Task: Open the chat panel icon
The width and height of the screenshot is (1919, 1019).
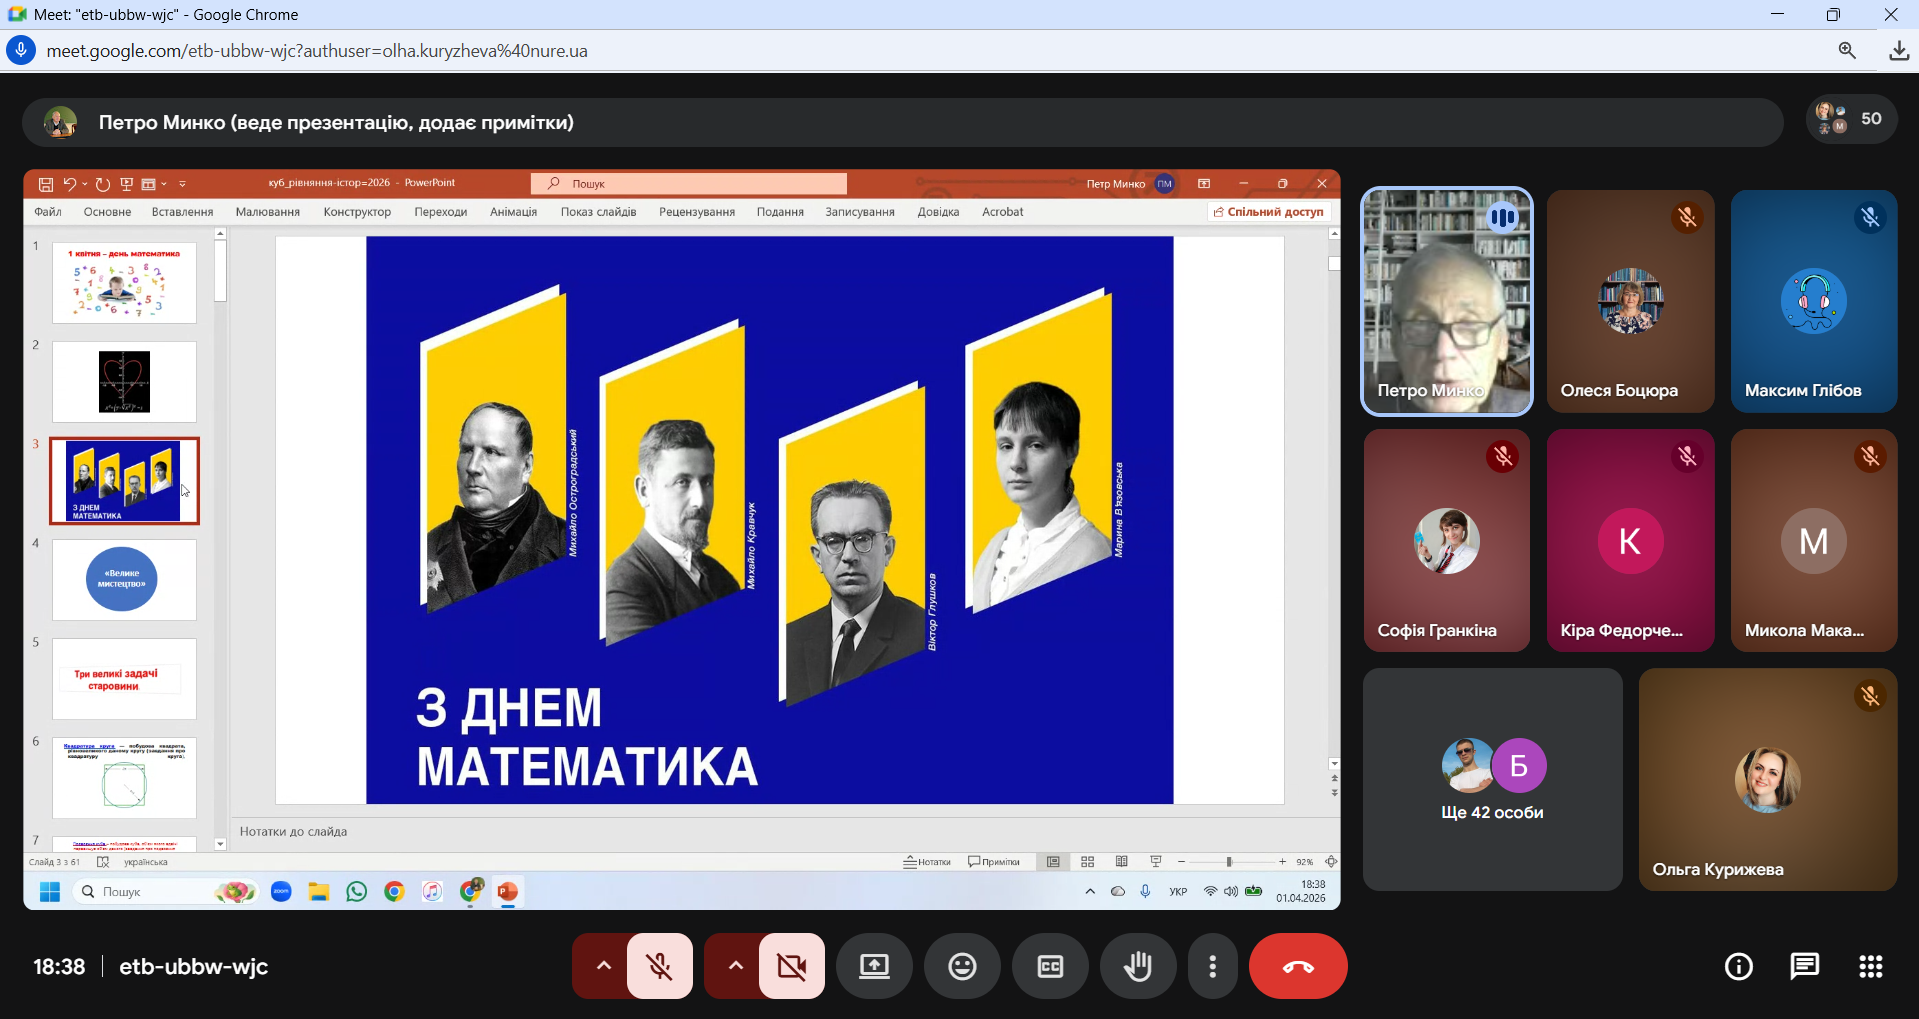Action: point(1804,966)
